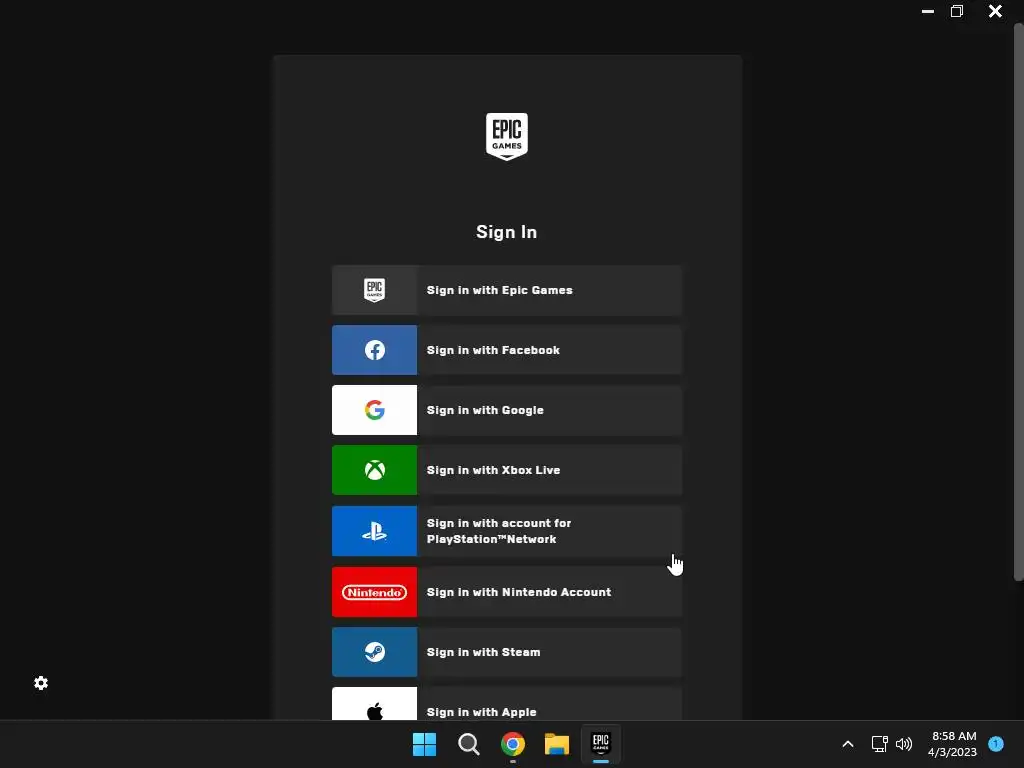This screenshot has width=1024, height=768.
Task: Click the Steam logo icon
Action: 374,652
